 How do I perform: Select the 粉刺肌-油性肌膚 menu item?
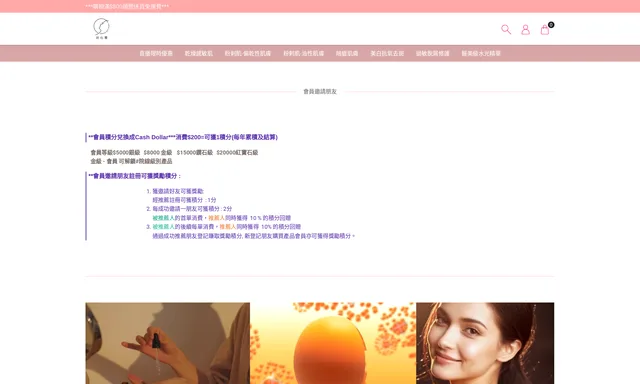point(304,53)
